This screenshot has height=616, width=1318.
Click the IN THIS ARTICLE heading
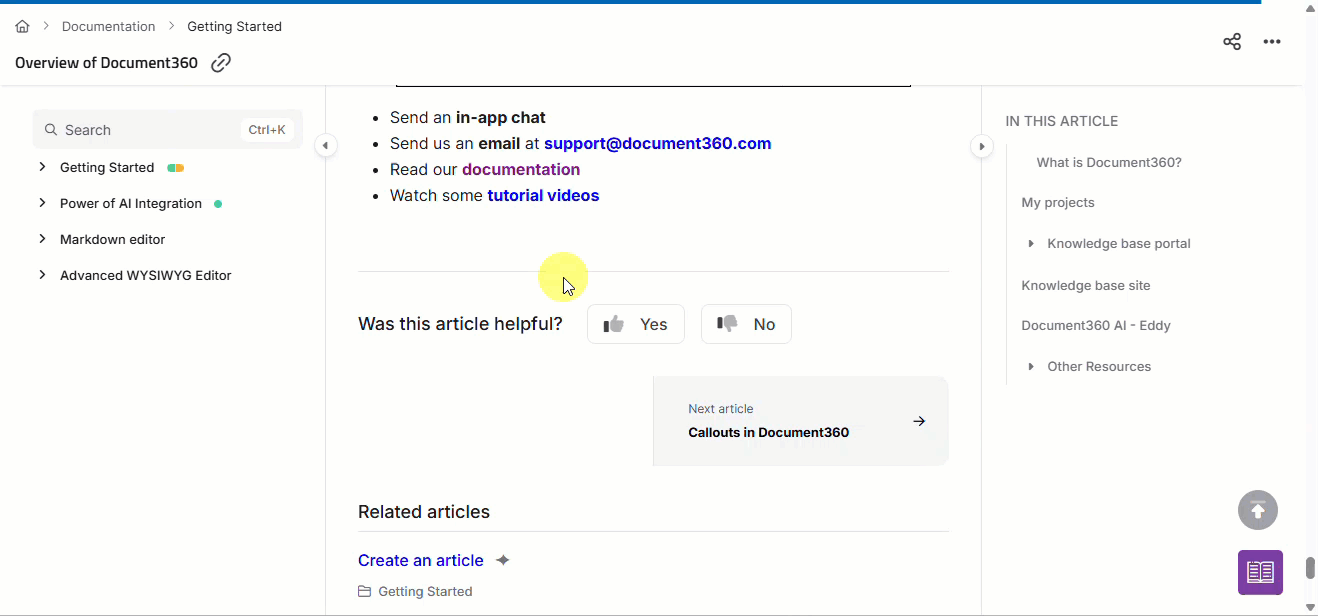click(x=1062, y=121)
